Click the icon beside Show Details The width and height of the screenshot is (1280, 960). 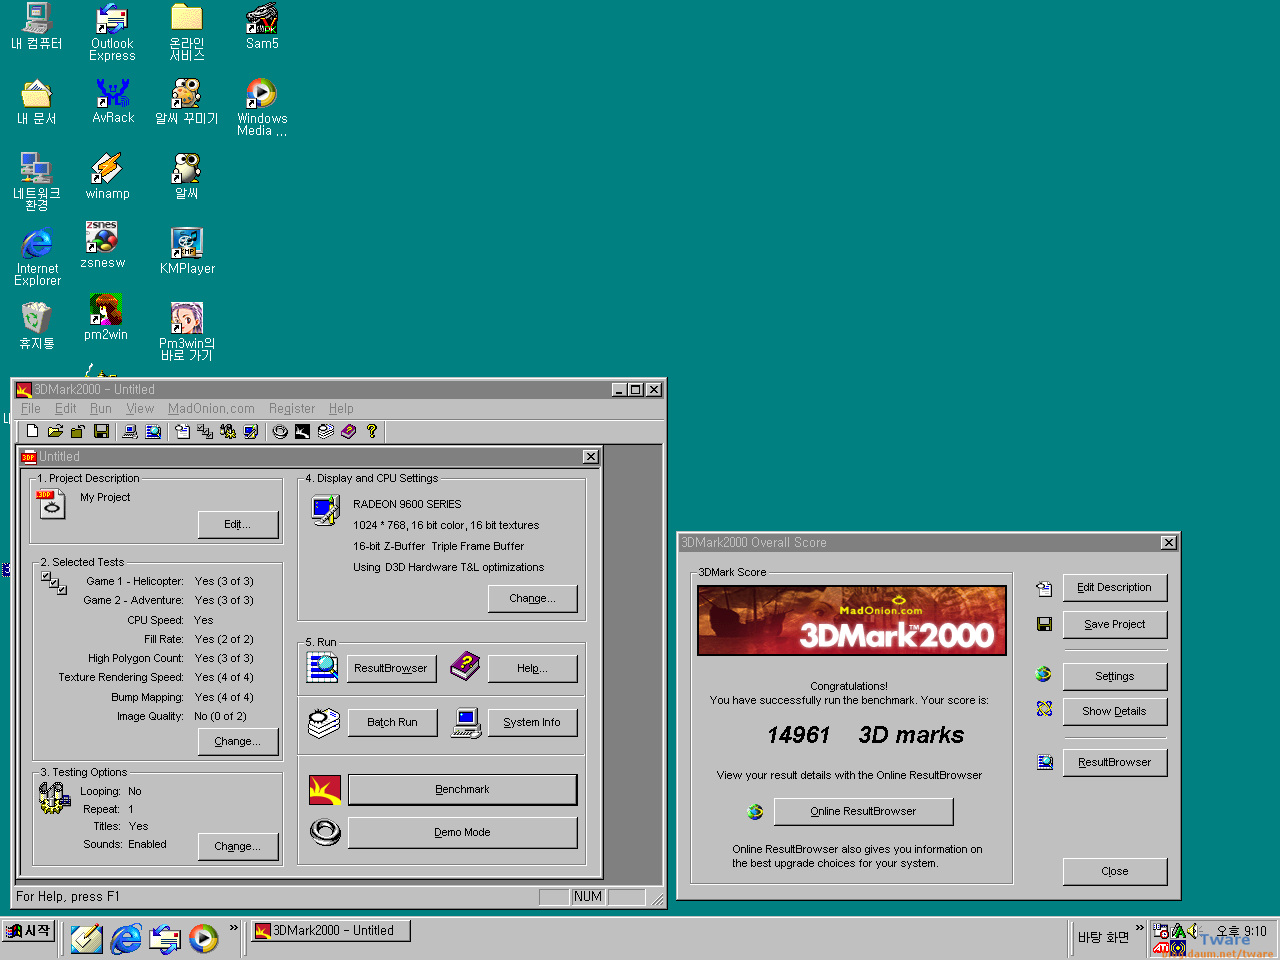pyautogui.click(x=1044, y=708)
